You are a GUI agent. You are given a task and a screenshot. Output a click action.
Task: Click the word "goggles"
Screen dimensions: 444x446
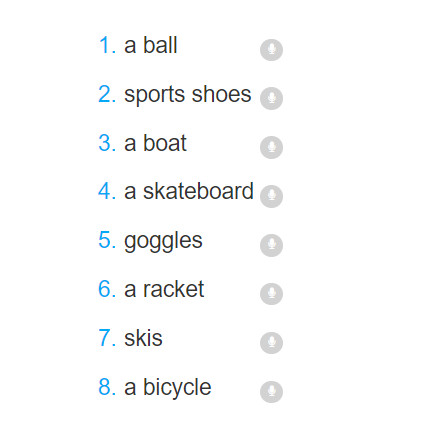[x=163, y=242]
